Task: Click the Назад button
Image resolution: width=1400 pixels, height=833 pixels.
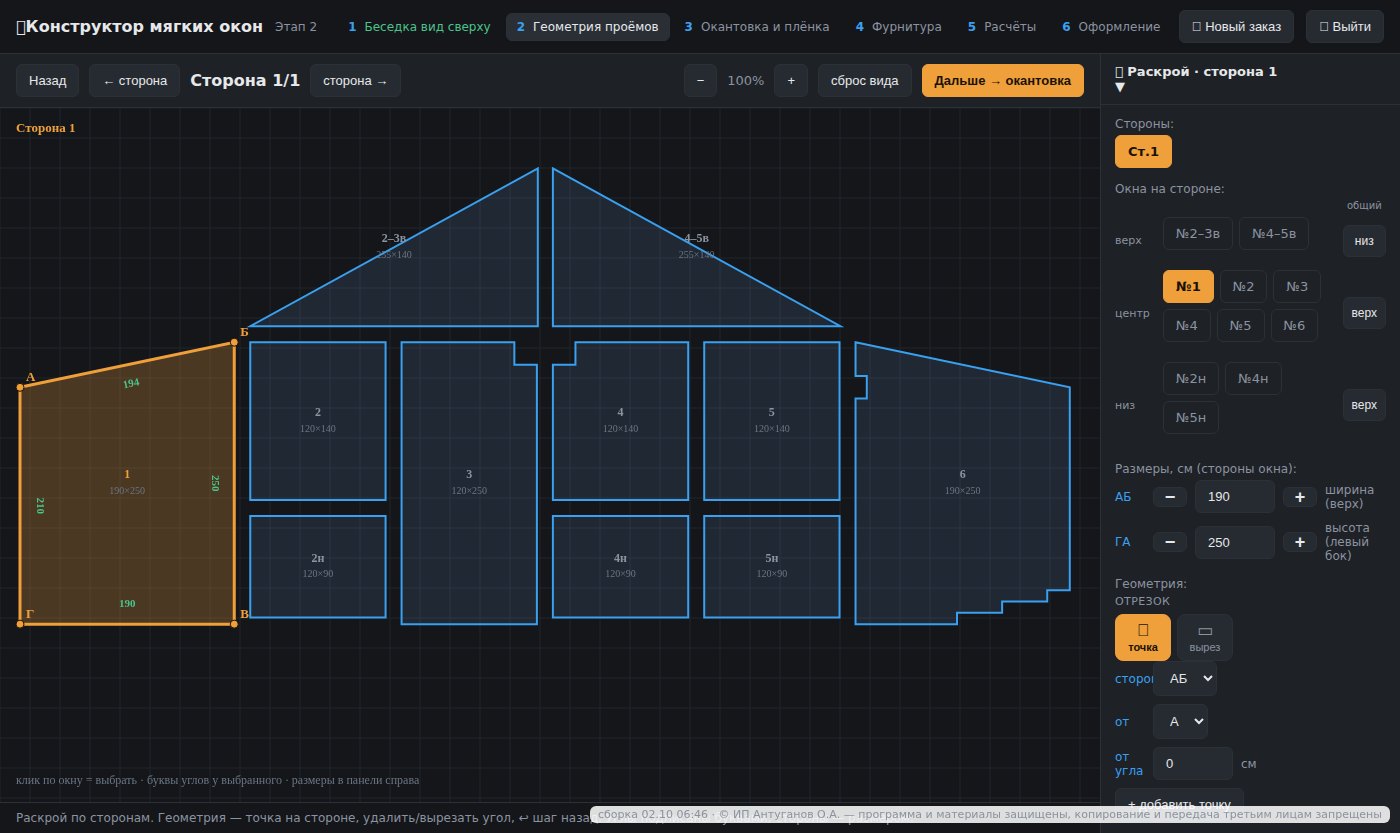Action: tap(47, 81)
